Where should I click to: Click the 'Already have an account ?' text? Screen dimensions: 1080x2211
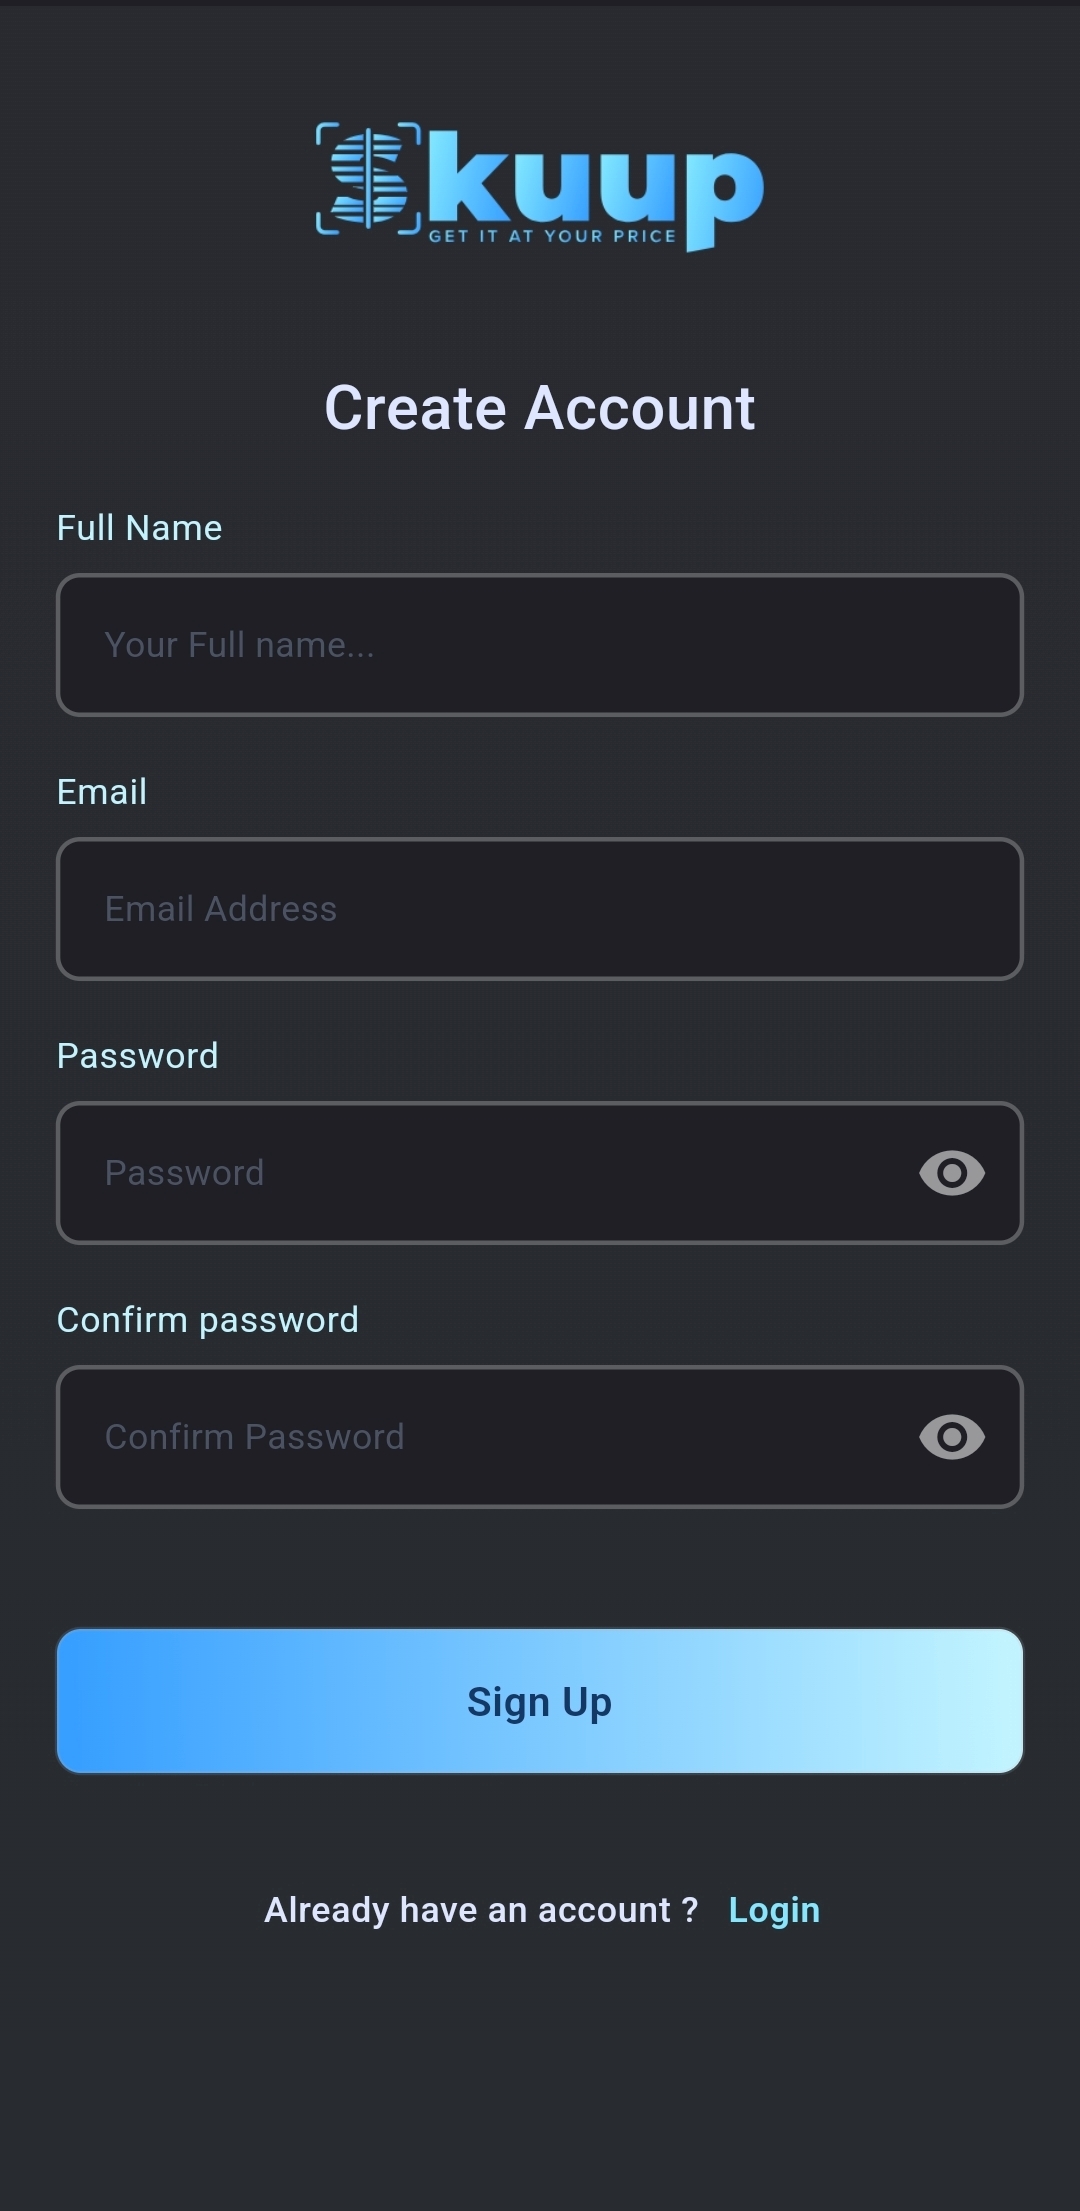coord(481,1910)
